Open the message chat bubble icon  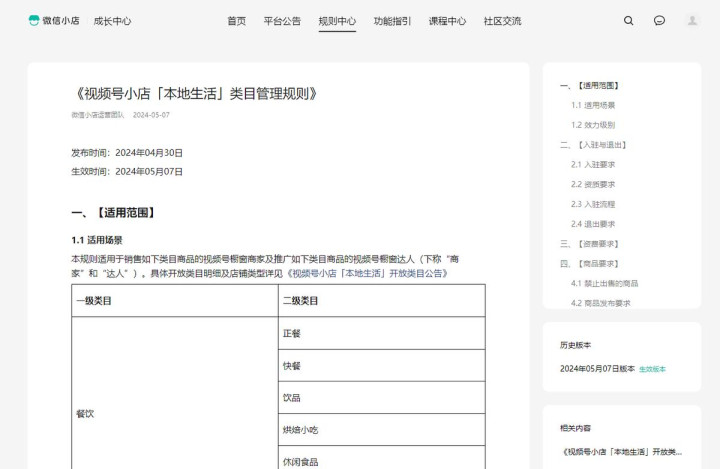[659, 21]
